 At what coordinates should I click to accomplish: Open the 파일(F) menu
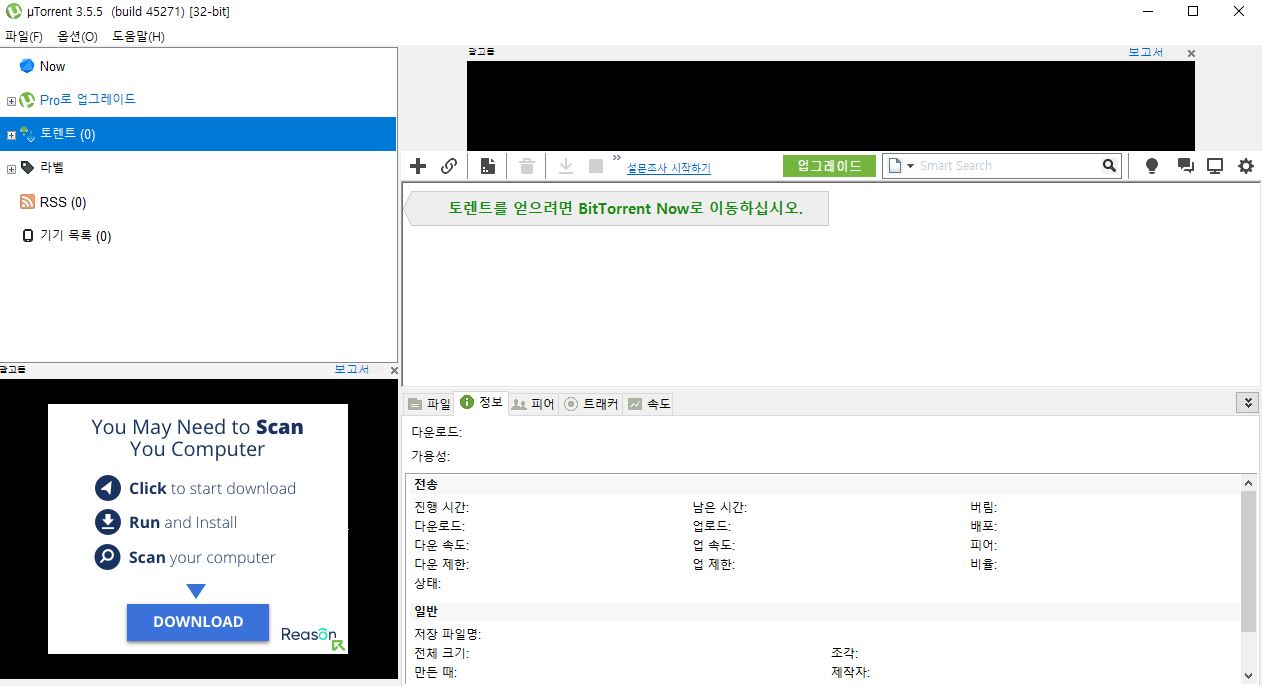click(24, 36)
